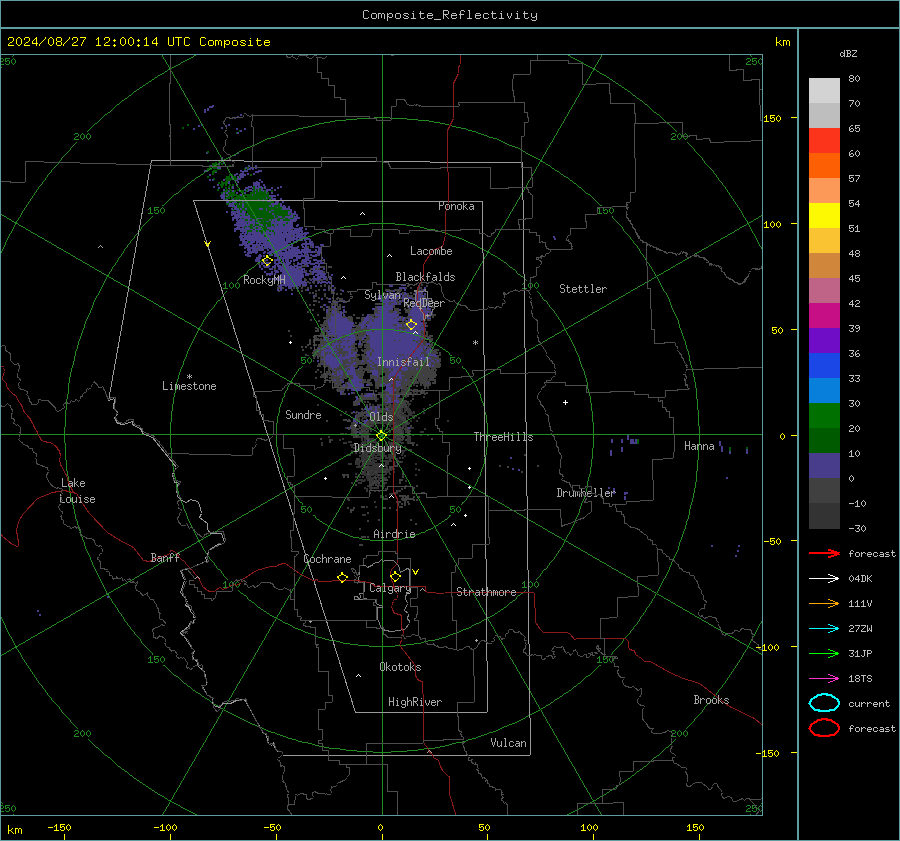Click the ThreeHills label
This screenshot has height=841, width=900.
(503, 437)
